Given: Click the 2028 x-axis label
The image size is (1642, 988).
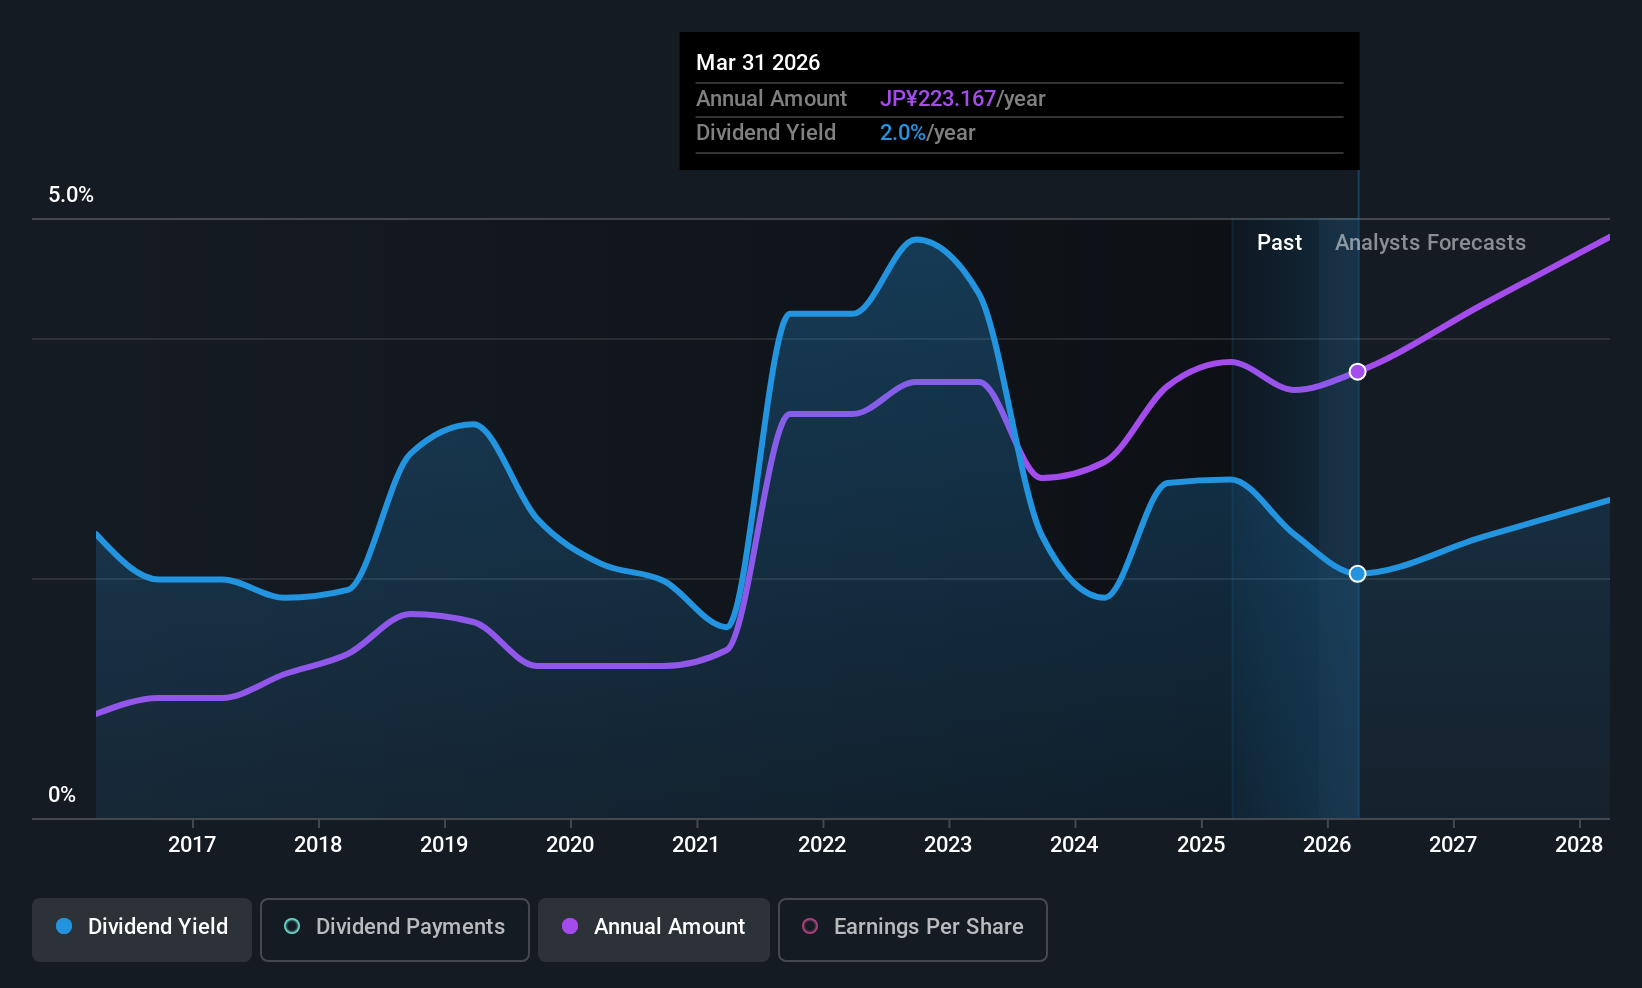Looking at the screenshot, I should [1579, 844].
